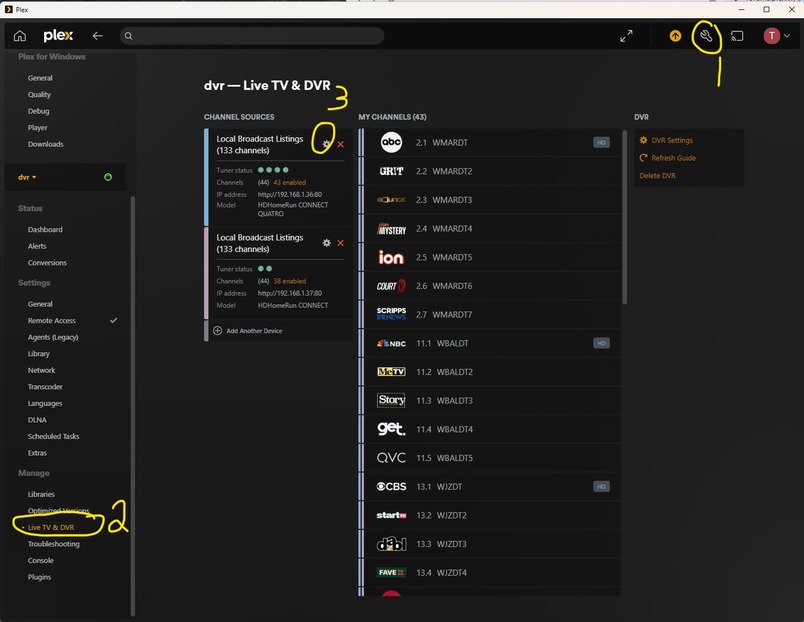
Task: Click the Plex logo
Action: click(x=58, y=35)
